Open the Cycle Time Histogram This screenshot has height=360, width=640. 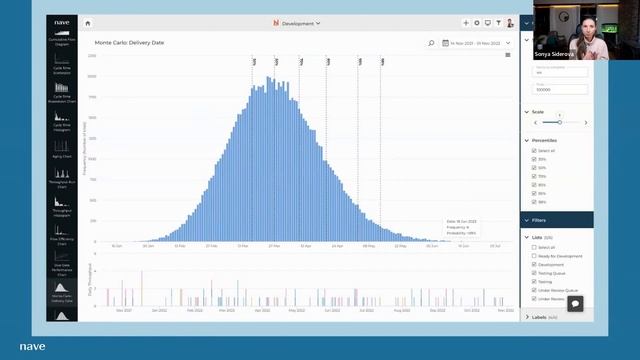[x=62, y=122]
